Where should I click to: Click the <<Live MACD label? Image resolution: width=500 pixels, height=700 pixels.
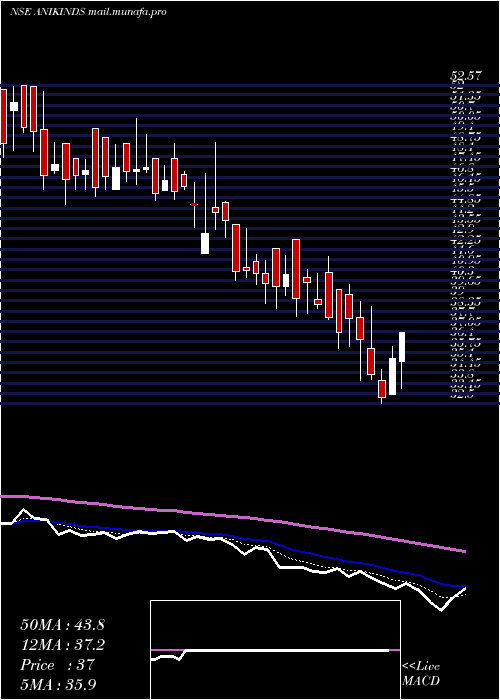coord(421,674)
